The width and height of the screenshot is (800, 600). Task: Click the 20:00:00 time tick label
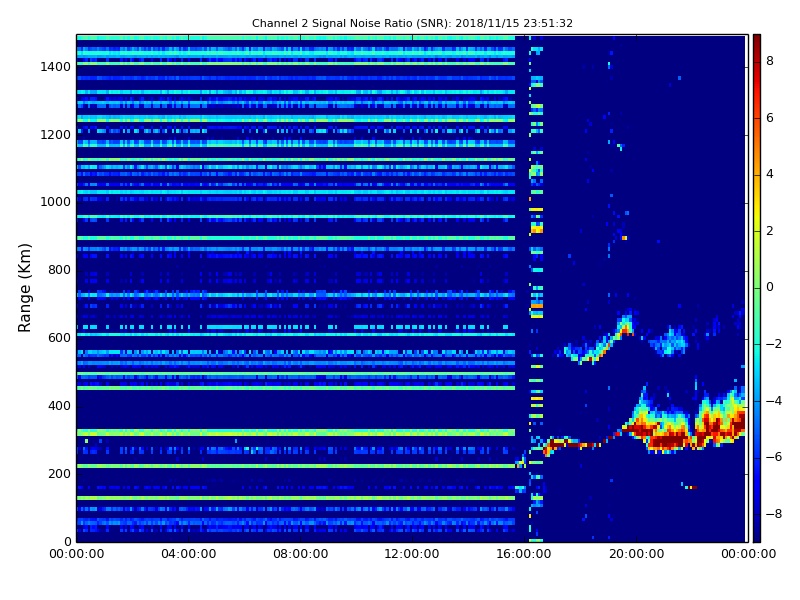click(x=636, y=554)
